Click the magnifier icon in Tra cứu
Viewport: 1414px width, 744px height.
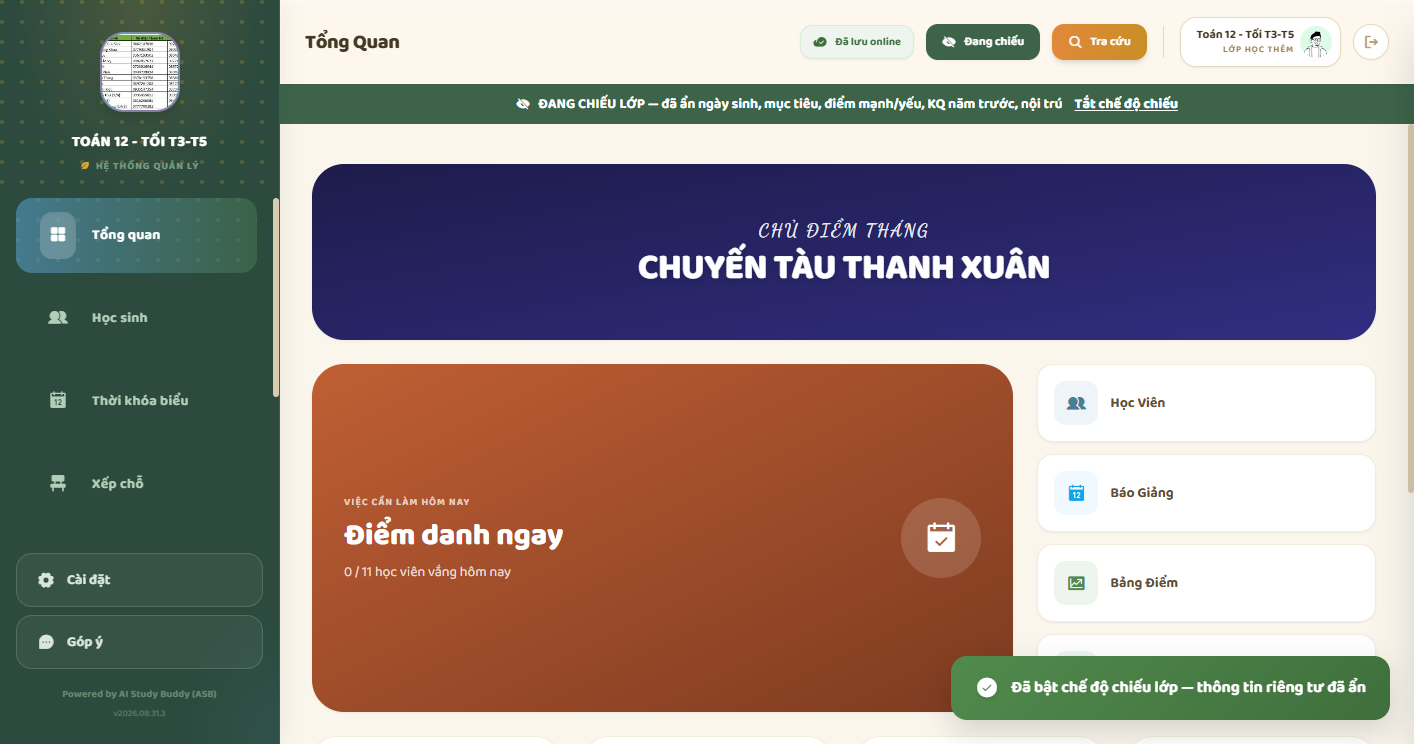point(1075,42)
